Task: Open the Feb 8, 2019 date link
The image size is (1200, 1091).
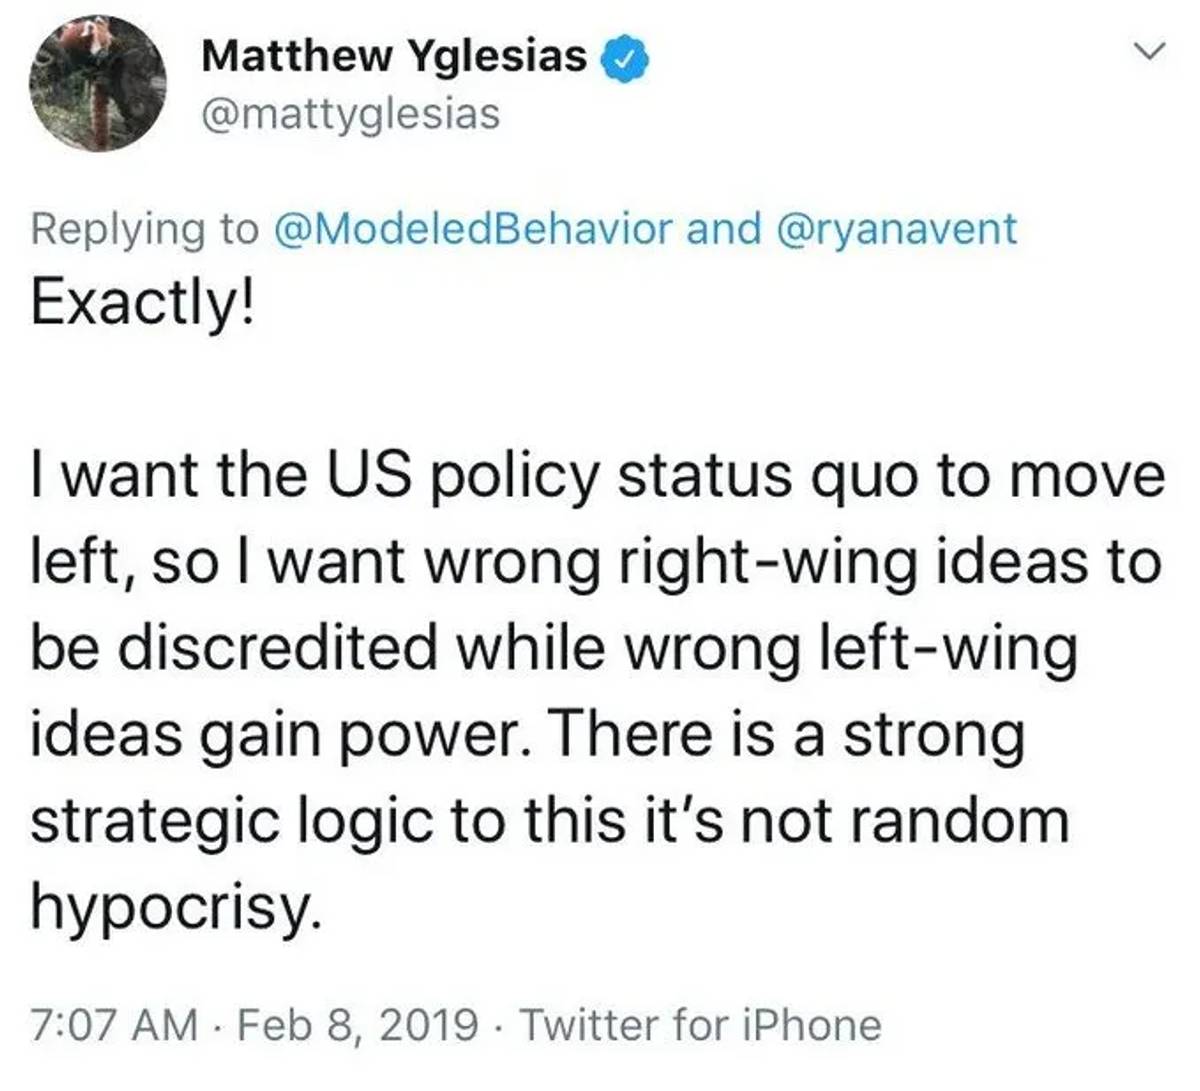Action: [x=356, y=1025]
